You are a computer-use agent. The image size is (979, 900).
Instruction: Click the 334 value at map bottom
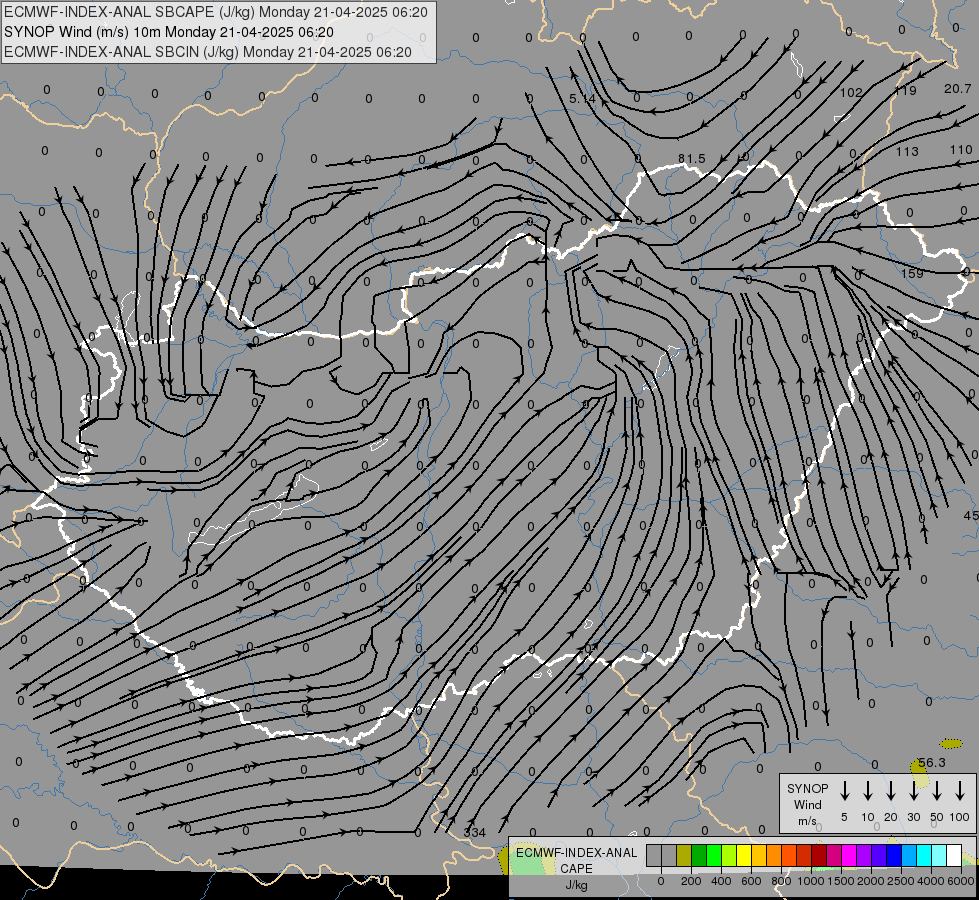pyautogui.click(x=475, y=832)
